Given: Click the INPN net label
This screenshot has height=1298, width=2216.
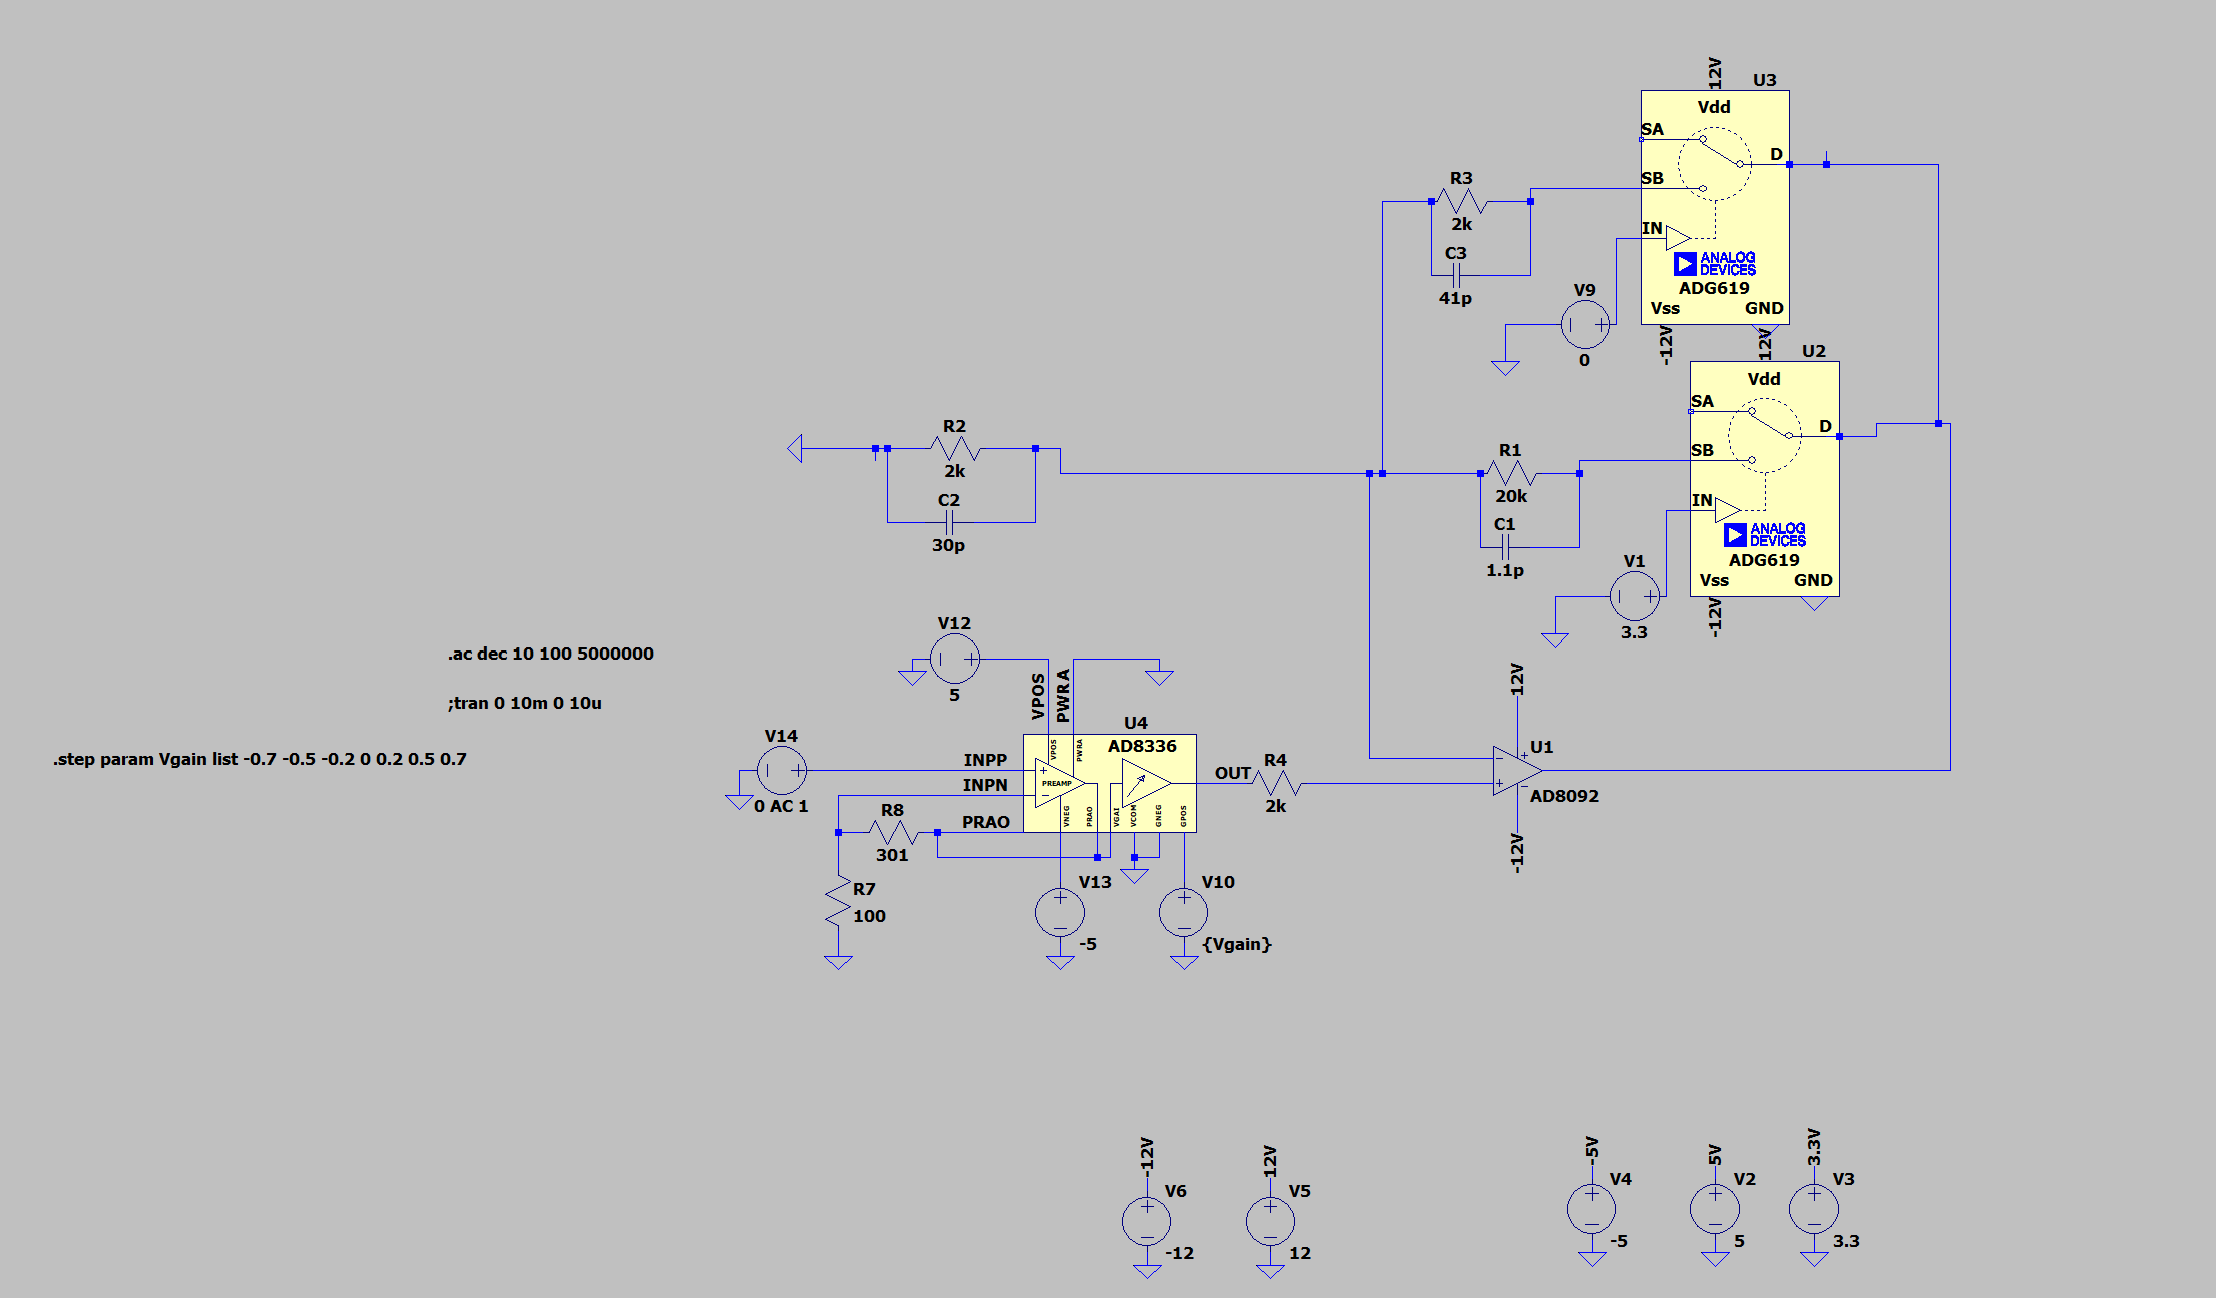Looking at the screenshot, I should pos(985,785).
